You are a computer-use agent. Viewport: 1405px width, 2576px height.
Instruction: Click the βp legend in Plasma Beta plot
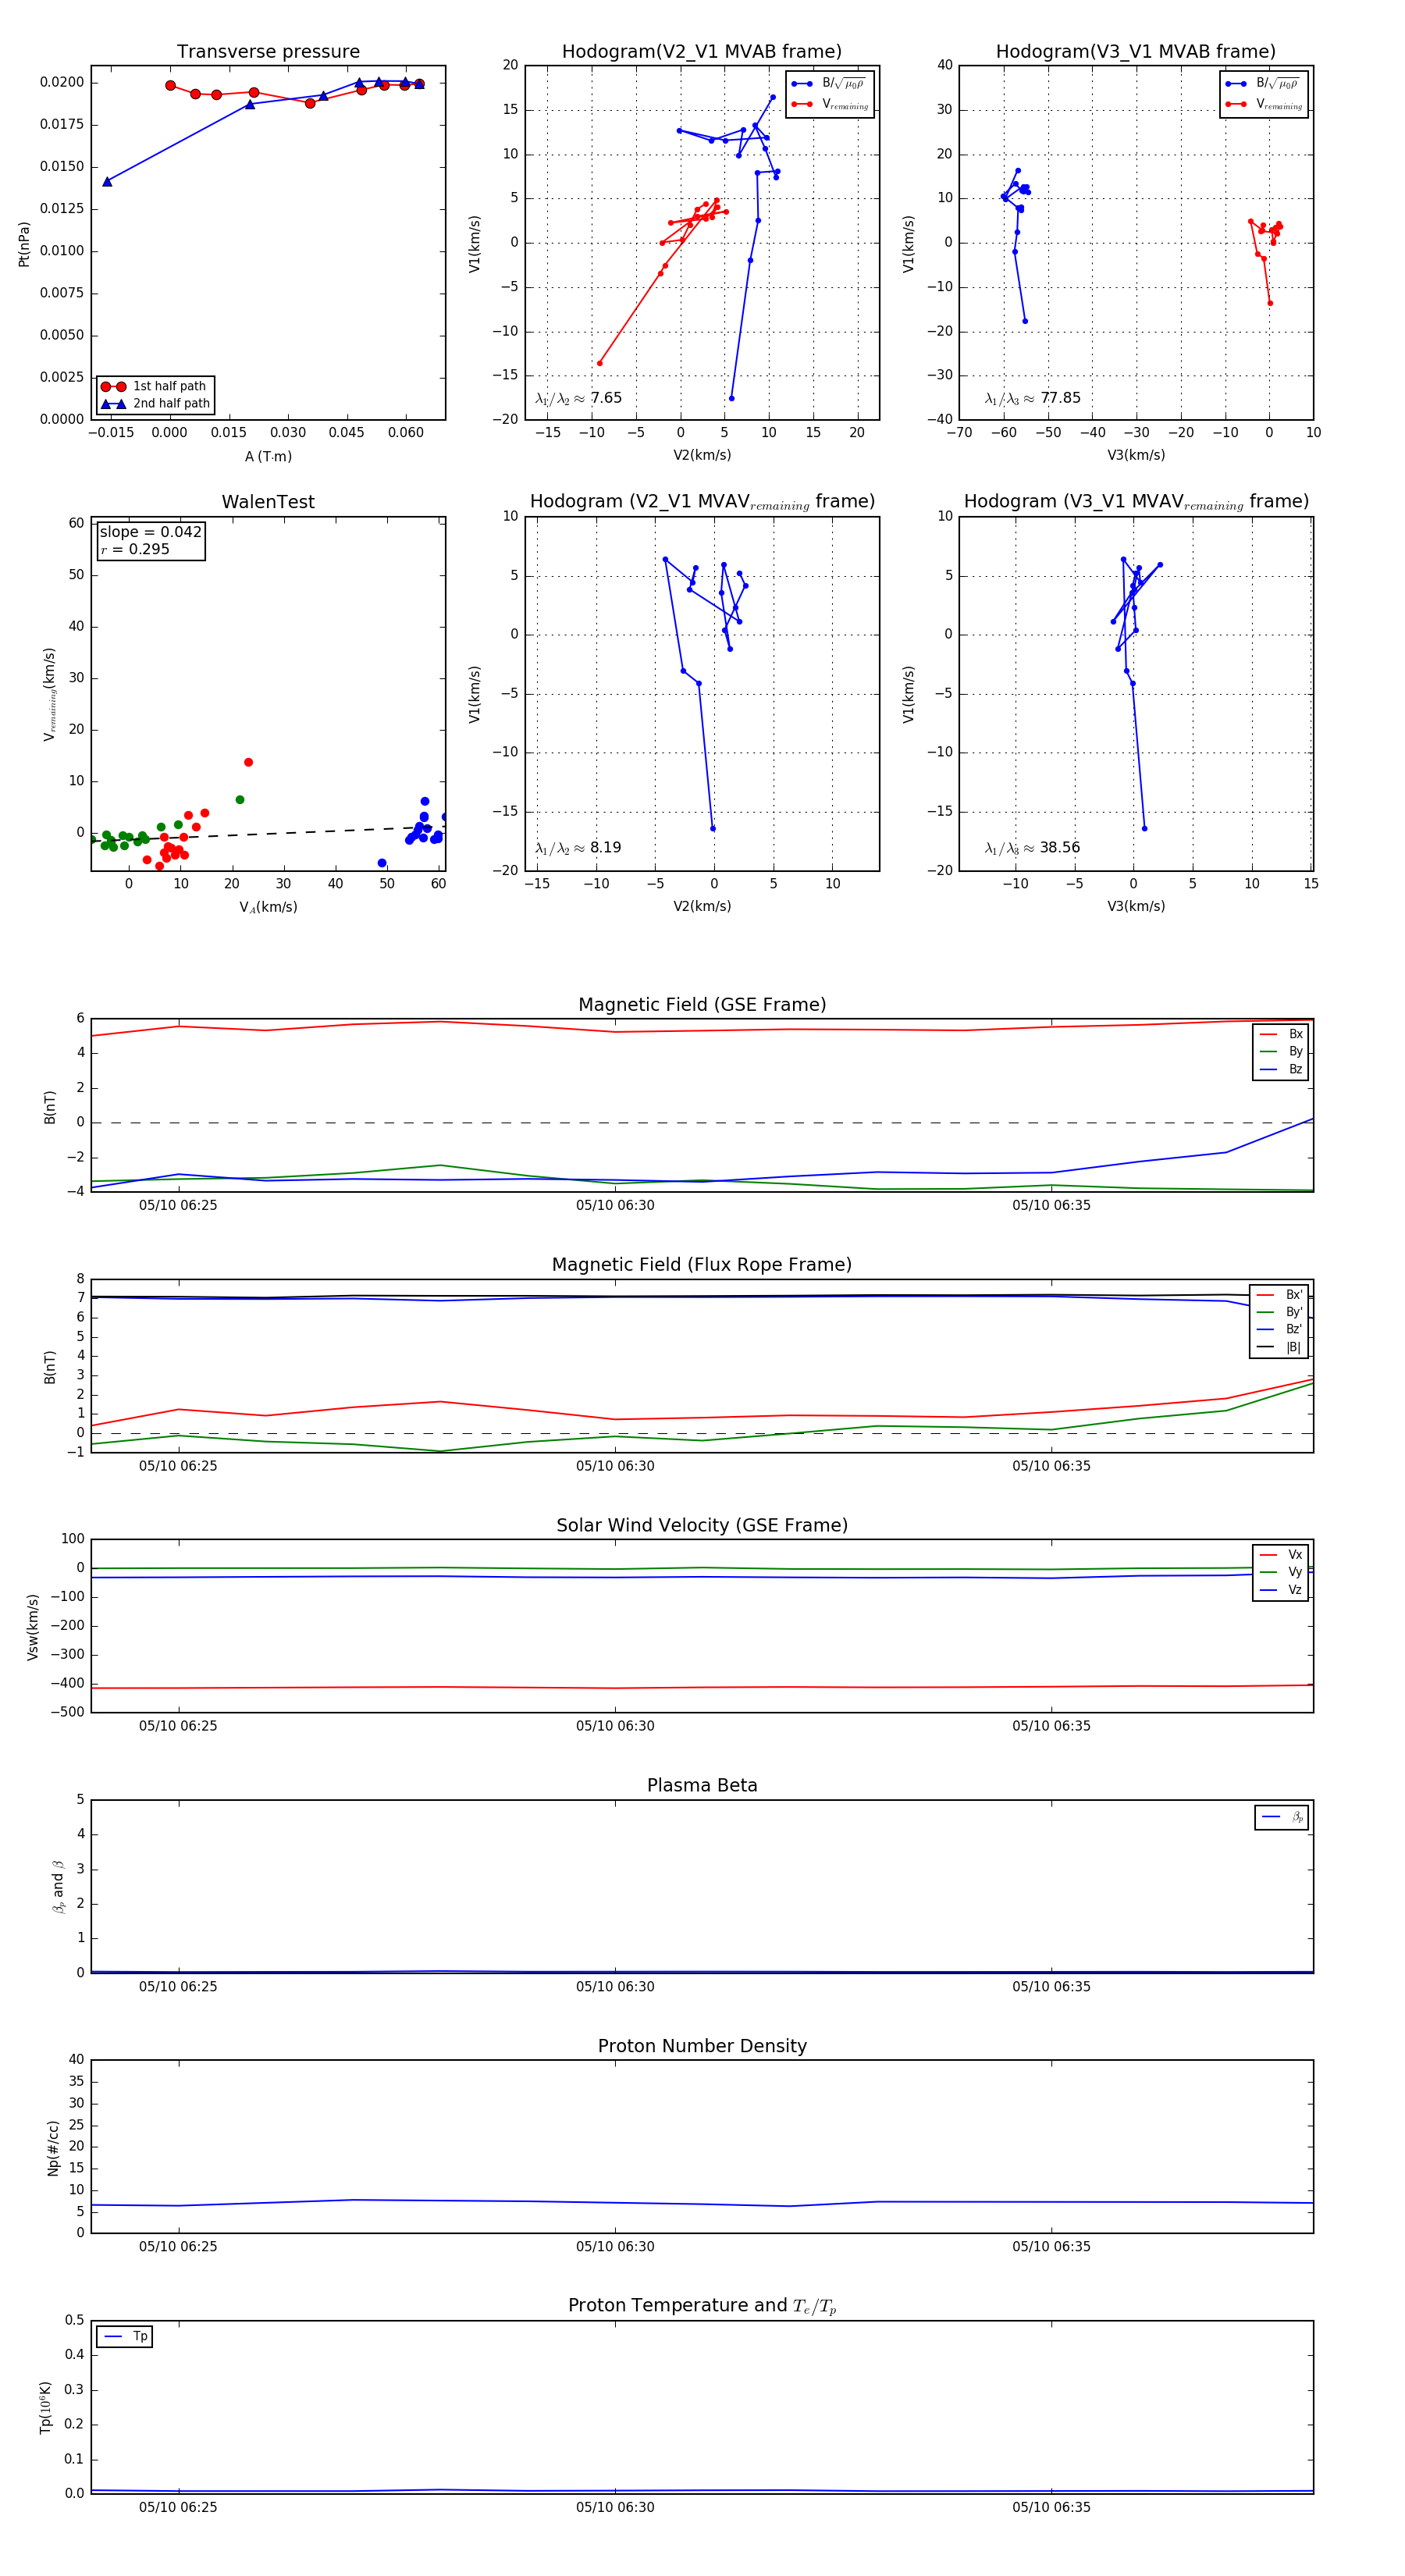click(x=1282, y=1817)
